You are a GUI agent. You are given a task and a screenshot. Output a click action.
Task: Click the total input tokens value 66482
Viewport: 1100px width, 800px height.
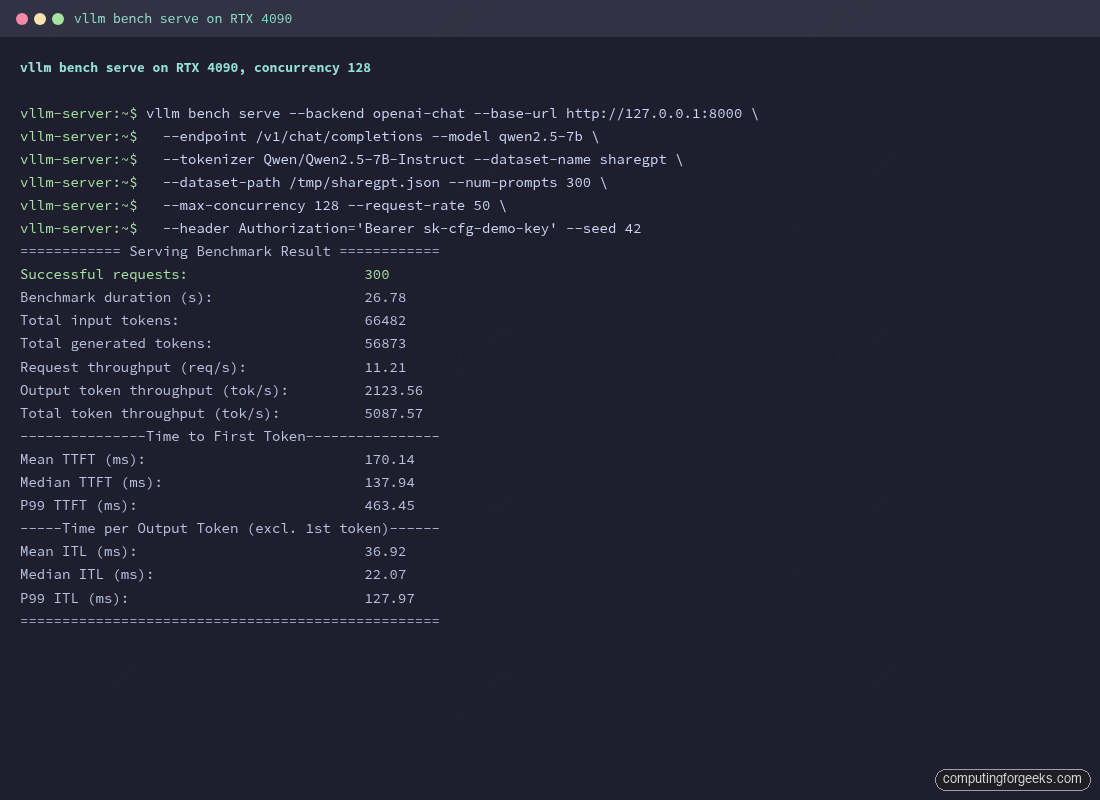coord(385,321)
